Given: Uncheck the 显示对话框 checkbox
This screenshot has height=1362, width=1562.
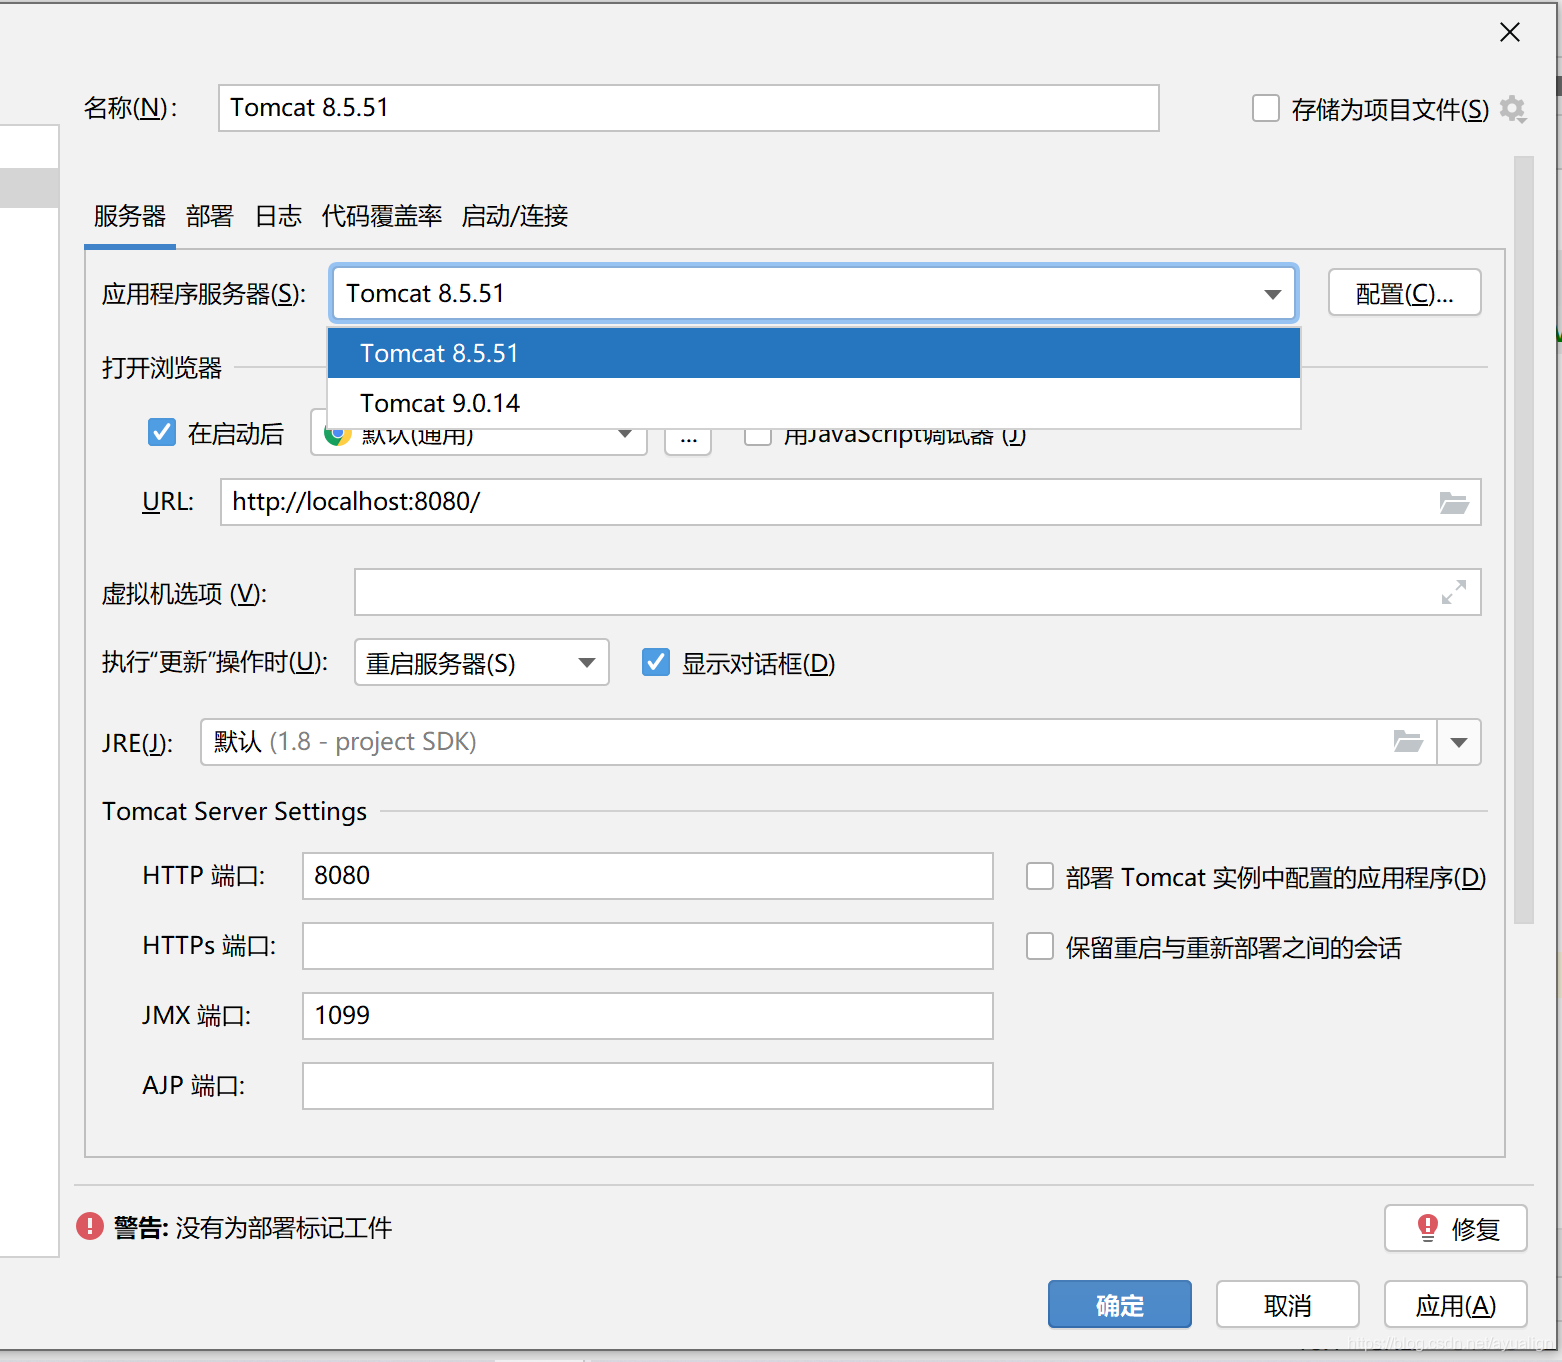Looking at the screenshot, I should coord(656,662).
